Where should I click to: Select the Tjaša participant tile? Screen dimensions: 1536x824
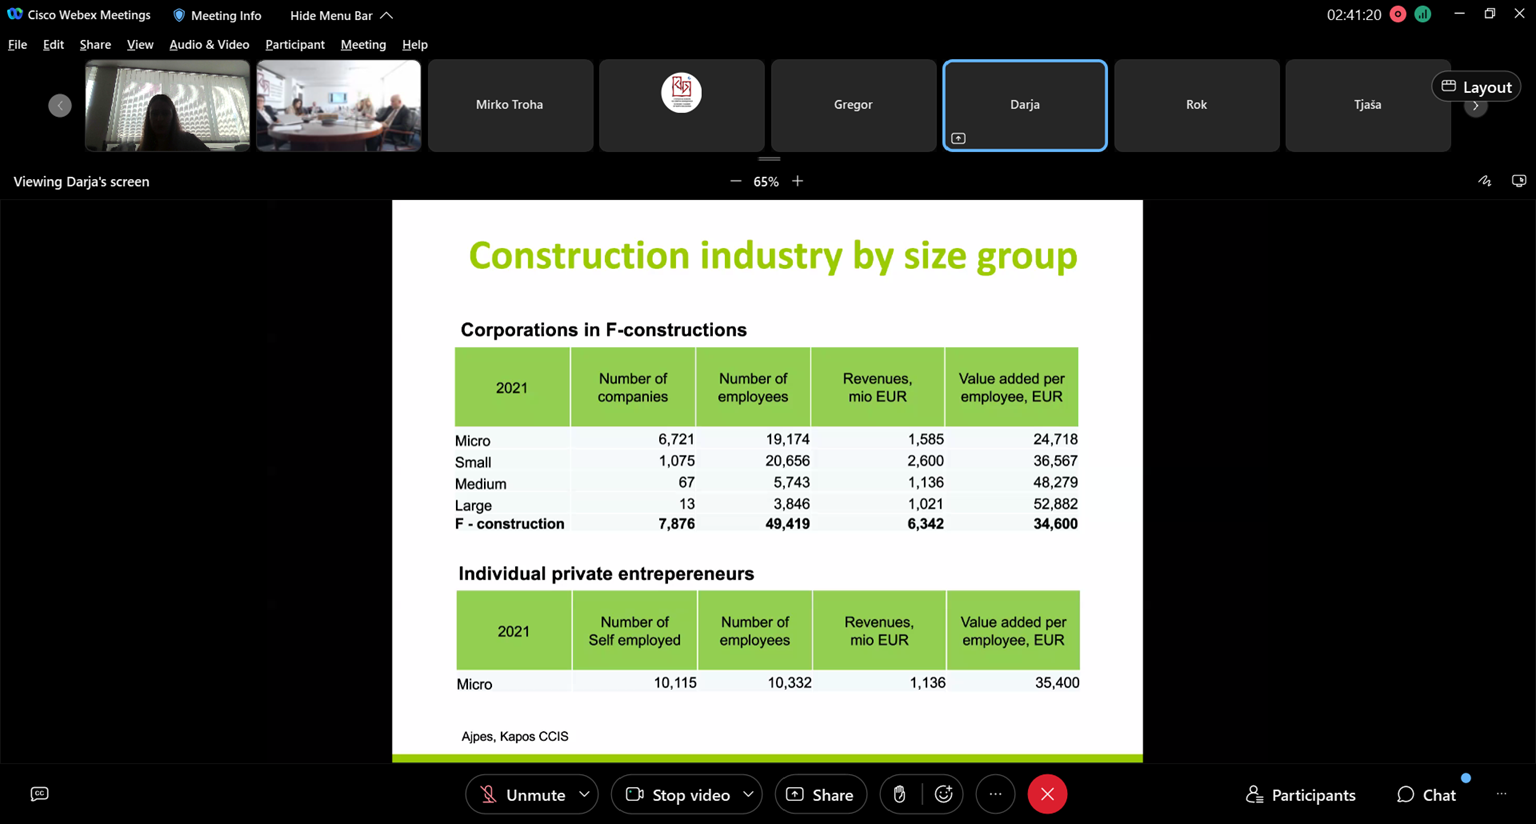pos(1368,105)
